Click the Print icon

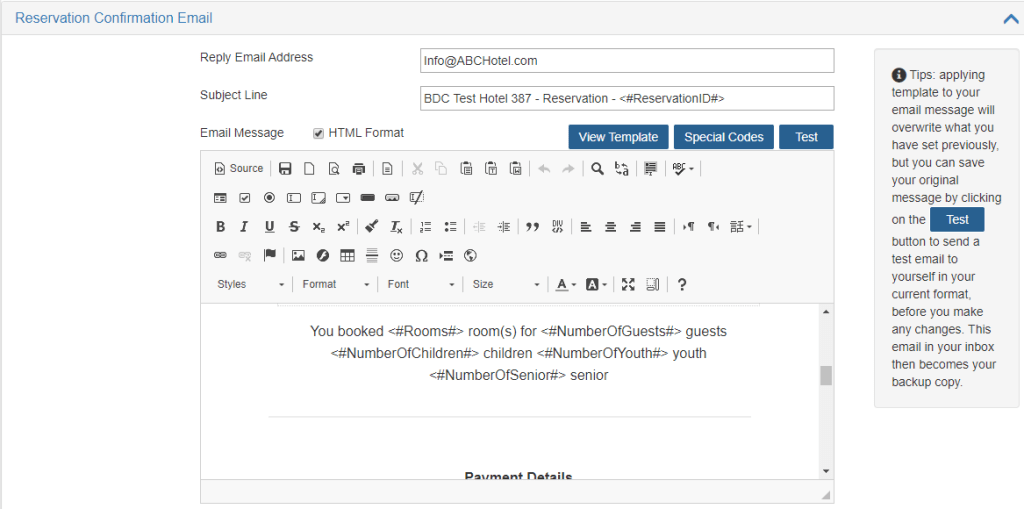click(x=358, y=169)
